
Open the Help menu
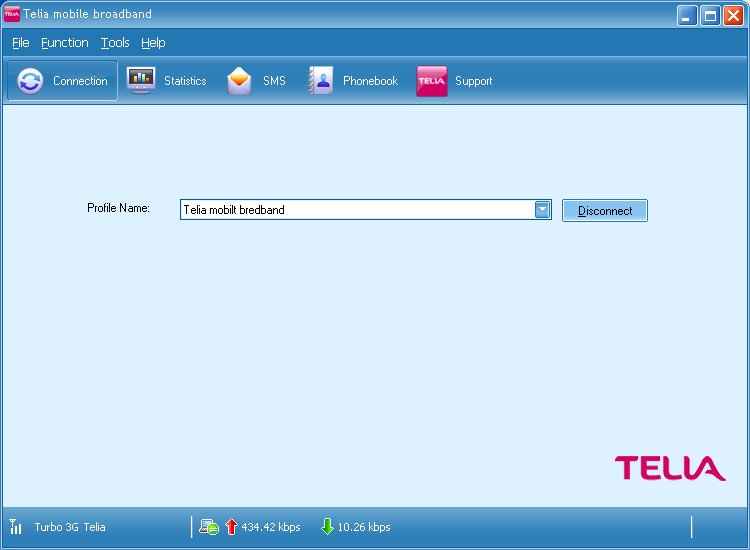pos(153,43)
